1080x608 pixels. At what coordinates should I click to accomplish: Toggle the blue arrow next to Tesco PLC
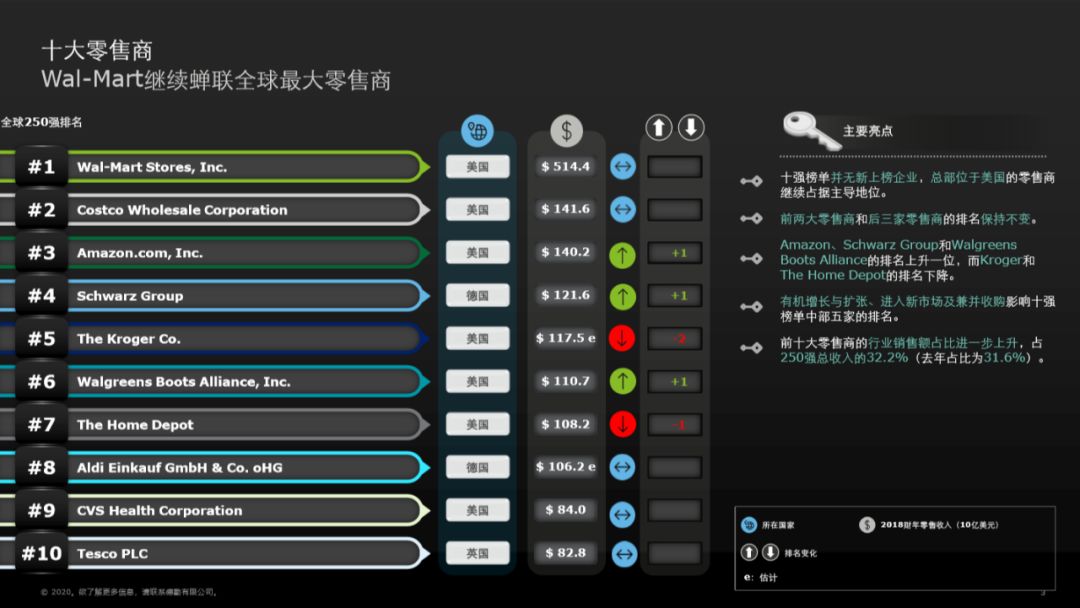(x=622, y=554)
